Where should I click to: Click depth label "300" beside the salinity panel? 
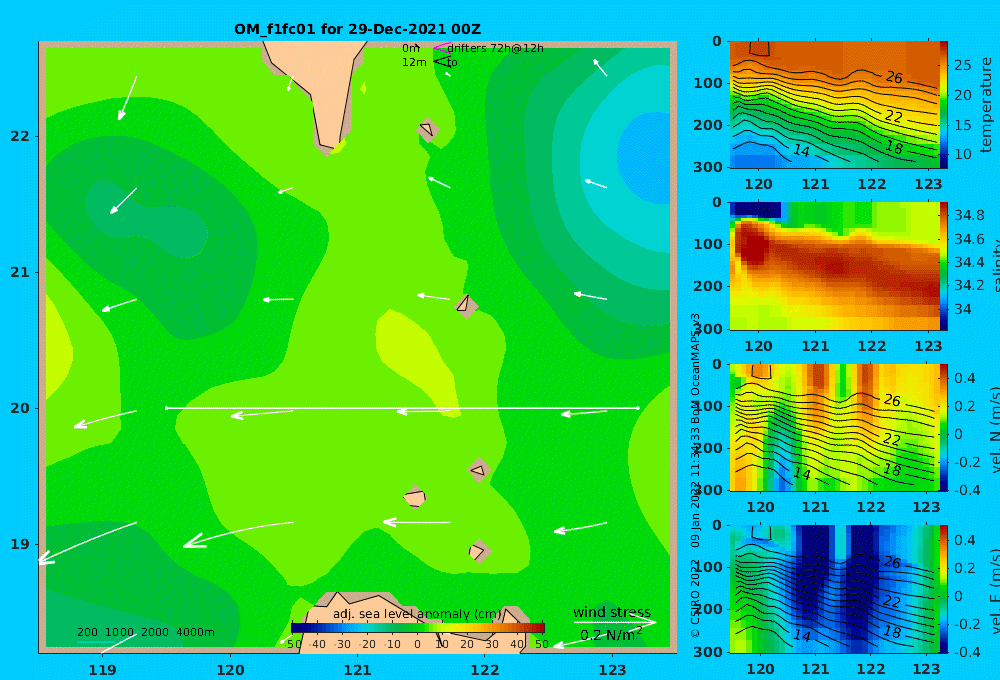[x=708, y=329]
